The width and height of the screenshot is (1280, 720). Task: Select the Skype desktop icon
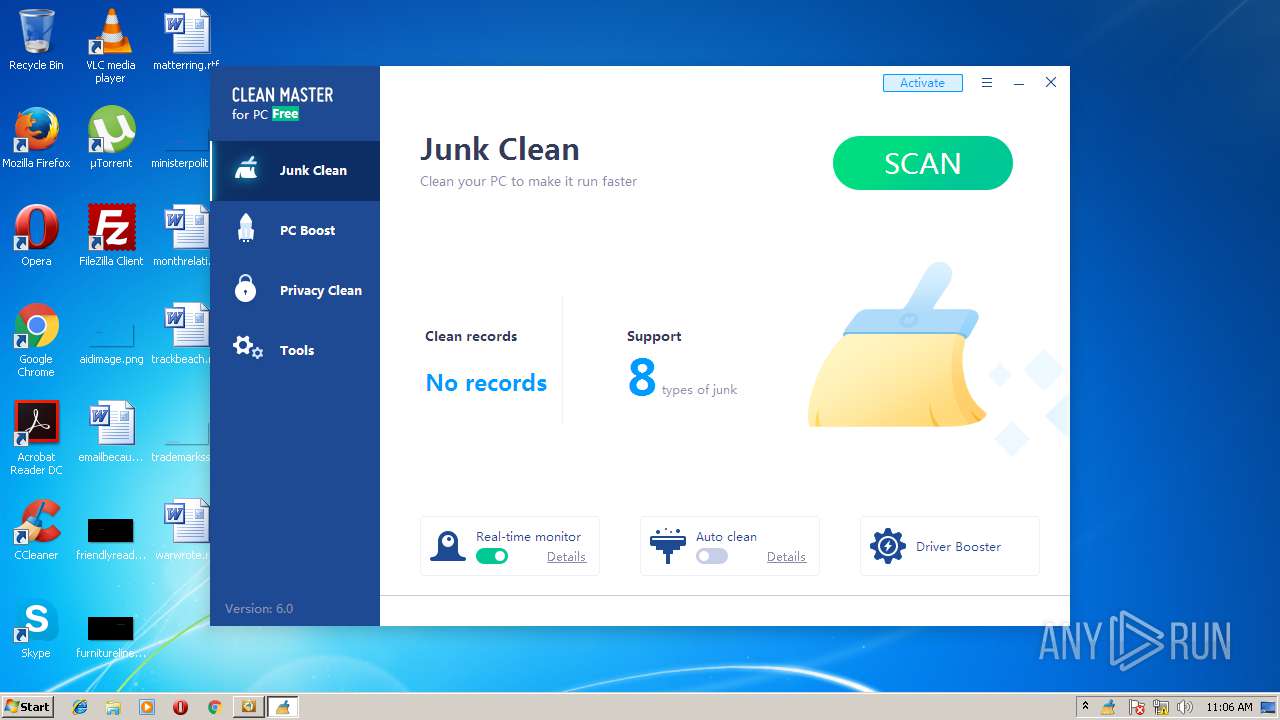click(36, 628)
